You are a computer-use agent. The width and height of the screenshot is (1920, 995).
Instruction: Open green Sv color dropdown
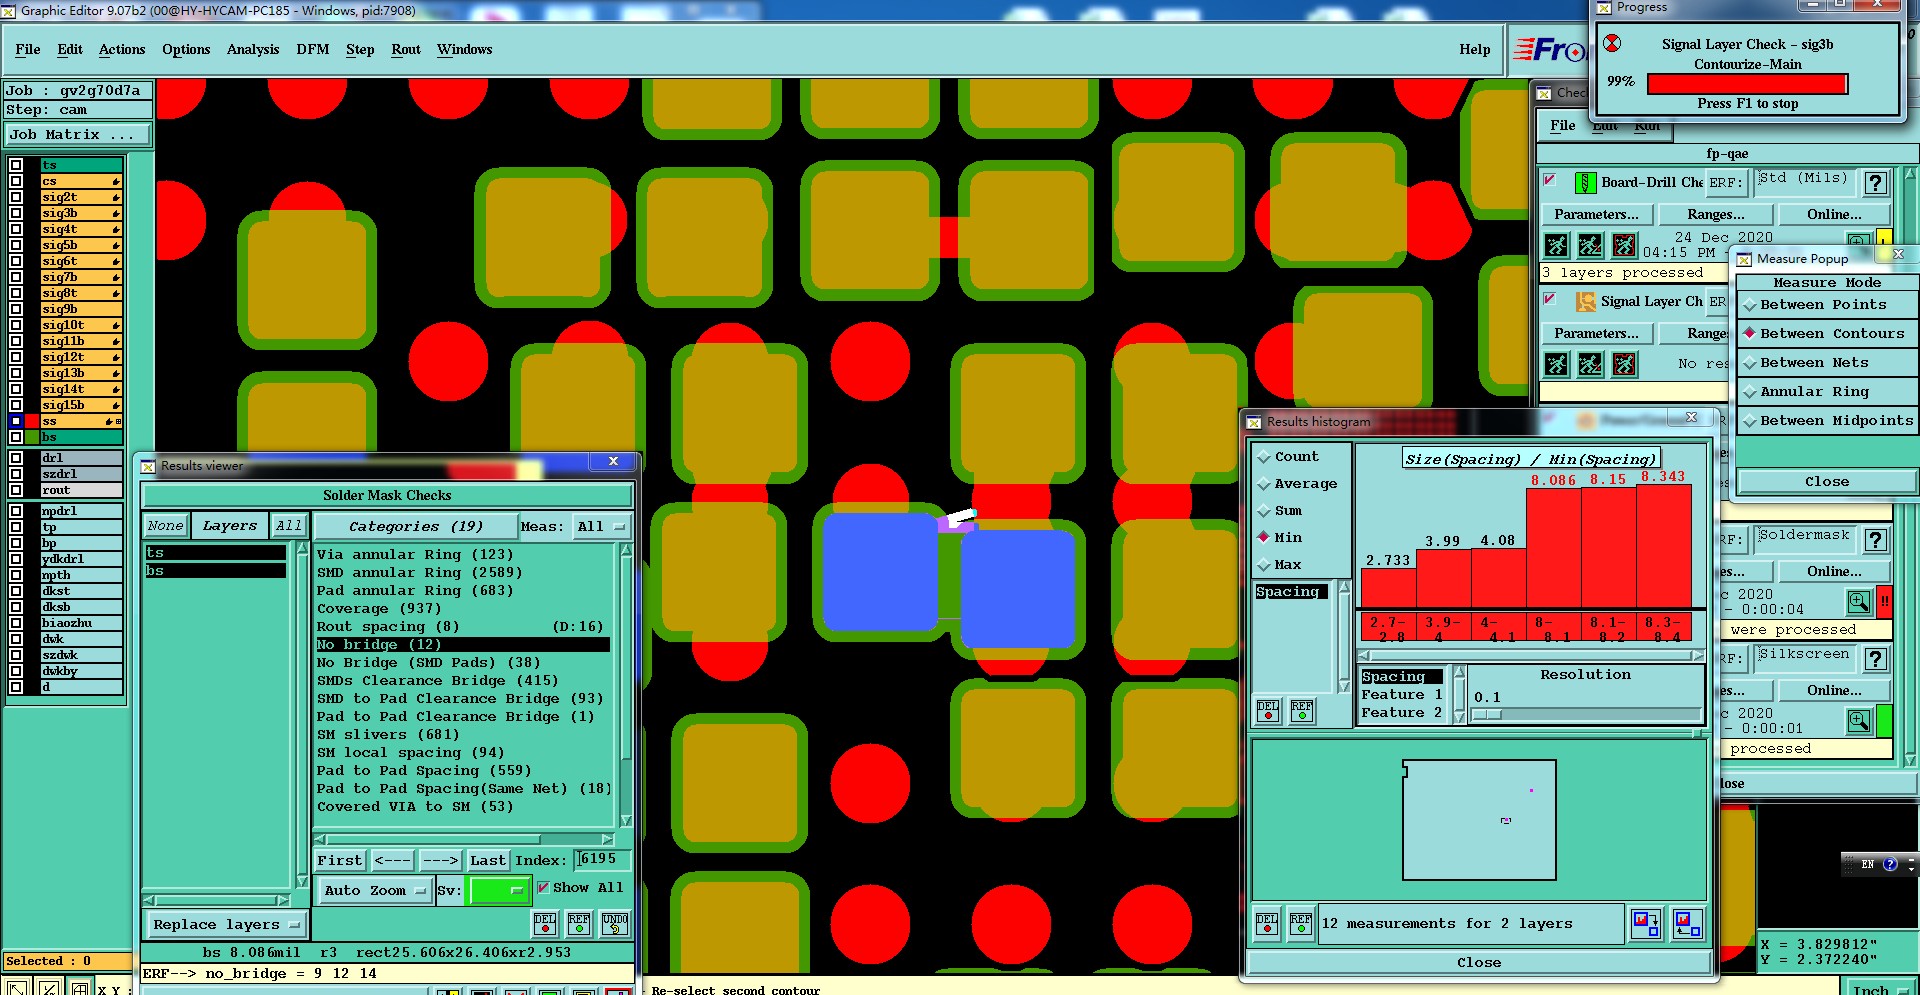pos(499,890)
